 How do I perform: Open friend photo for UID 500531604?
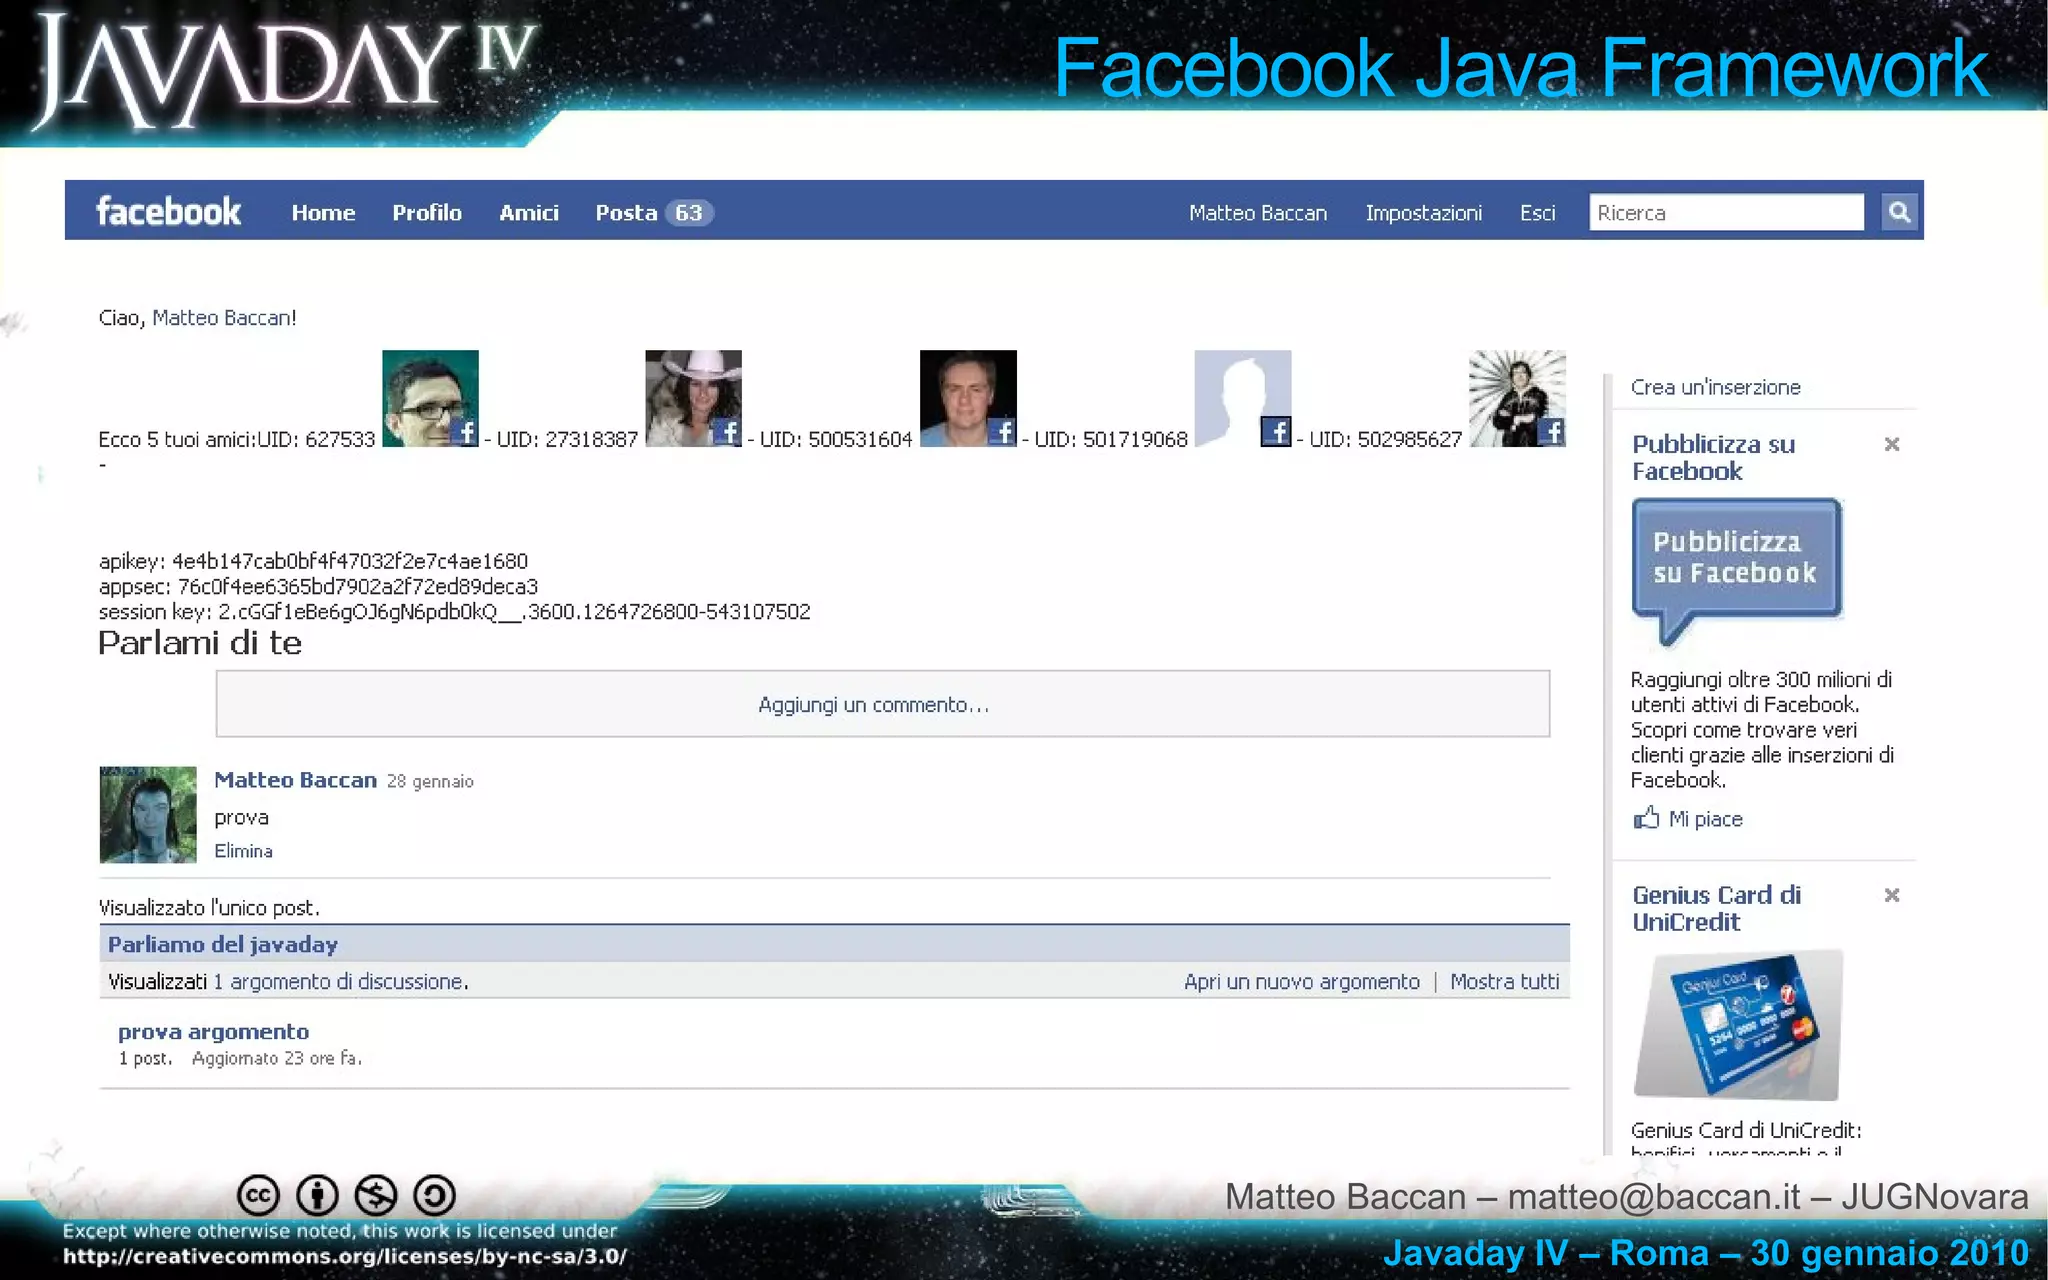tap(968, 398)
